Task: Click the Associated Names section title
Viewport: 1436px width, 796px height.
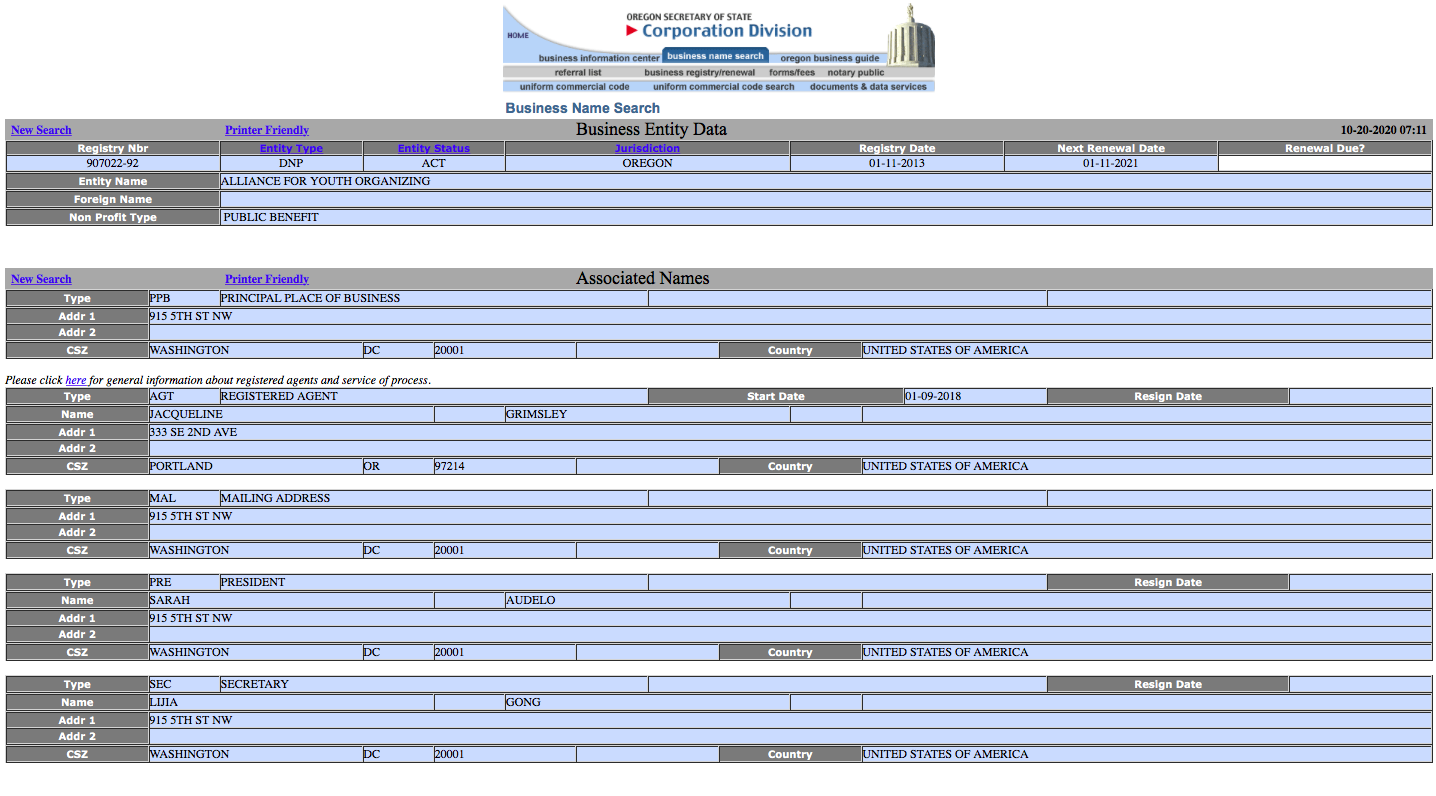Action: (643, 278)
